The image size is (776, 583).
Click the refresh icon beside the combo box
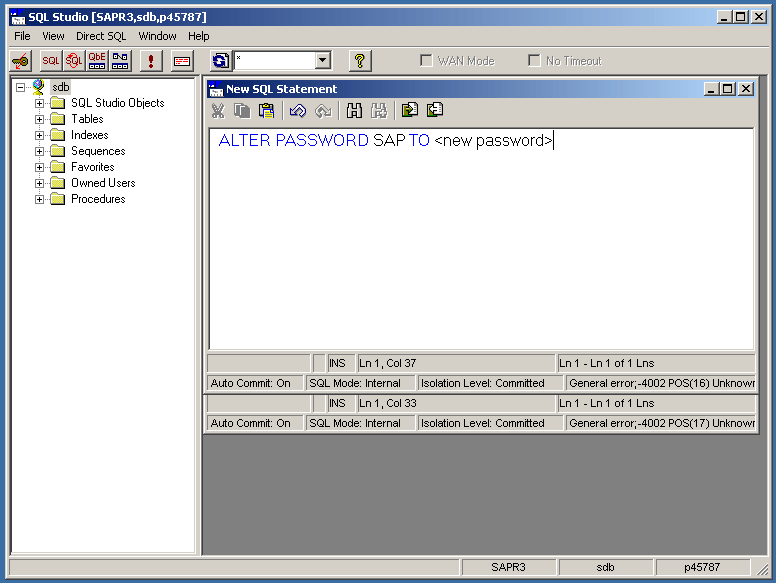click(221, 61)
